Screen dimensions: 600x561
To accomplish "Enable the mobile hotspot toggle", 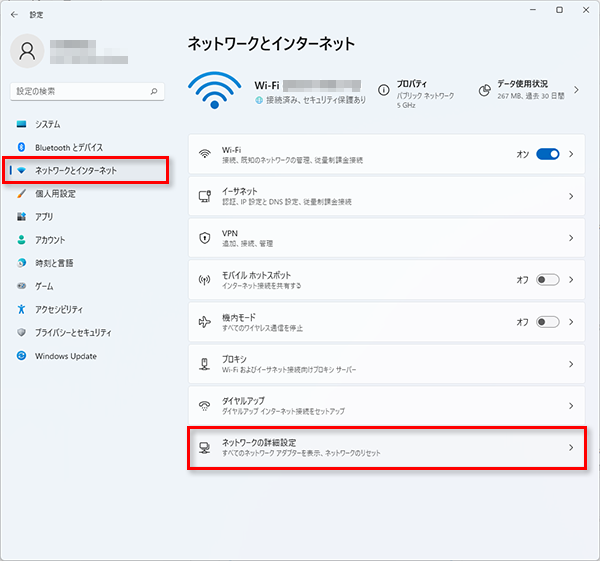I will click(548, 280).
